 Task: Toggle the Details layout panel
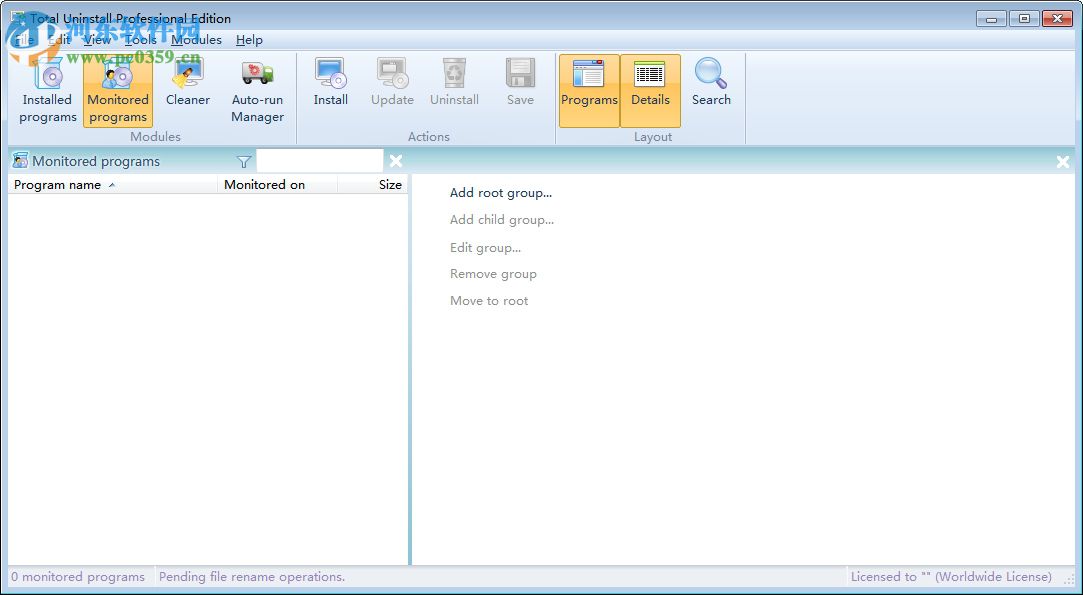point(650,90)
